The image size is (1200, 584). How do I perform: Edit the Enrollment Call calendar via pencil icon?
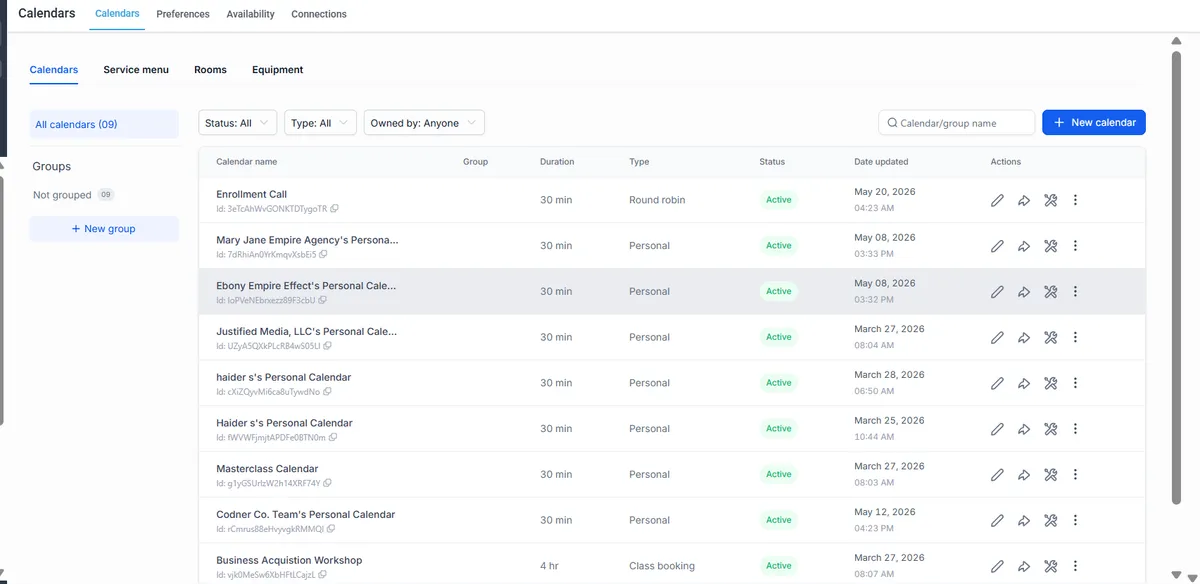coord(997,200)
